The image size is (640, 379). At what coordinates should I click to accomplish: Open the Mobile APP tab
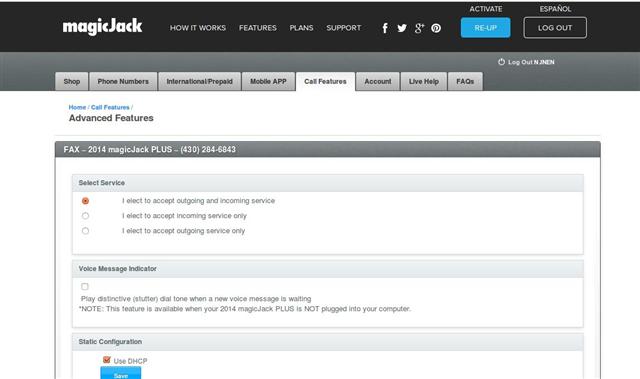(x=268, y=82)
